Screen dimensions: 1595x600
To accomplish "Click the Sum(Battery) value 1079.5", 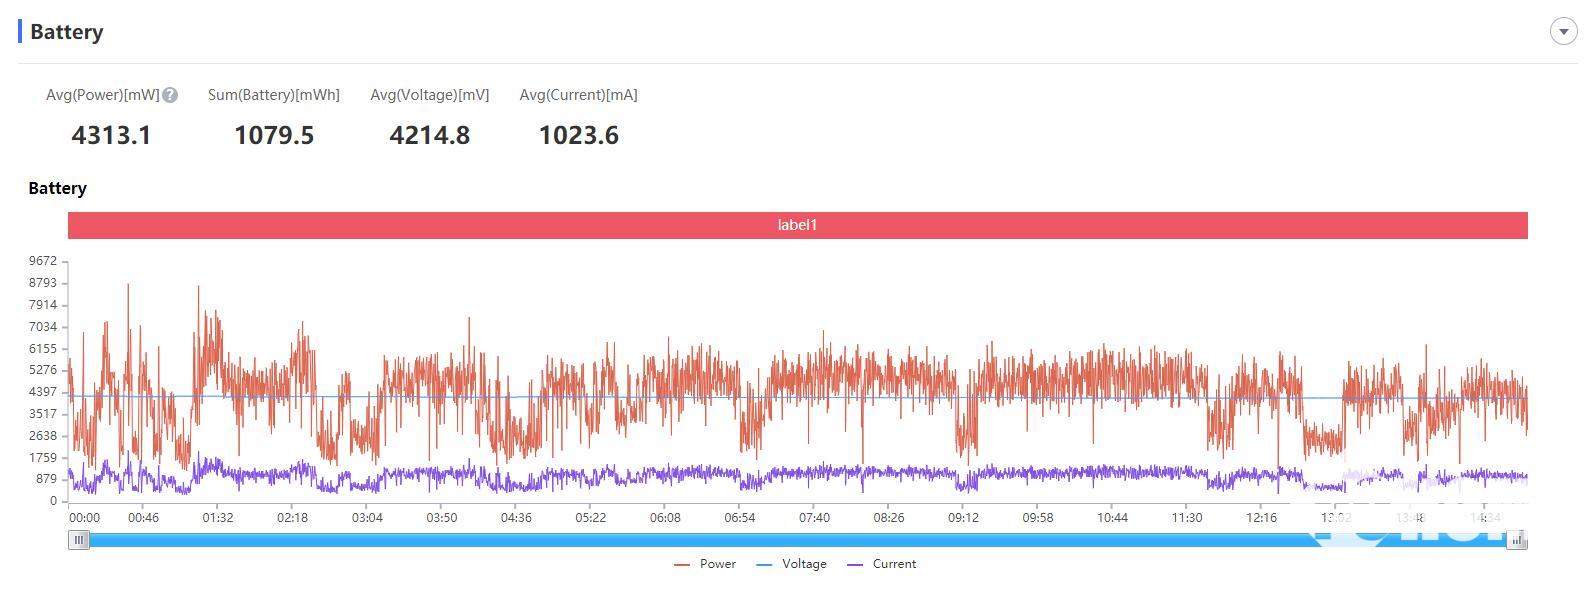I will [x=274, y=135].
